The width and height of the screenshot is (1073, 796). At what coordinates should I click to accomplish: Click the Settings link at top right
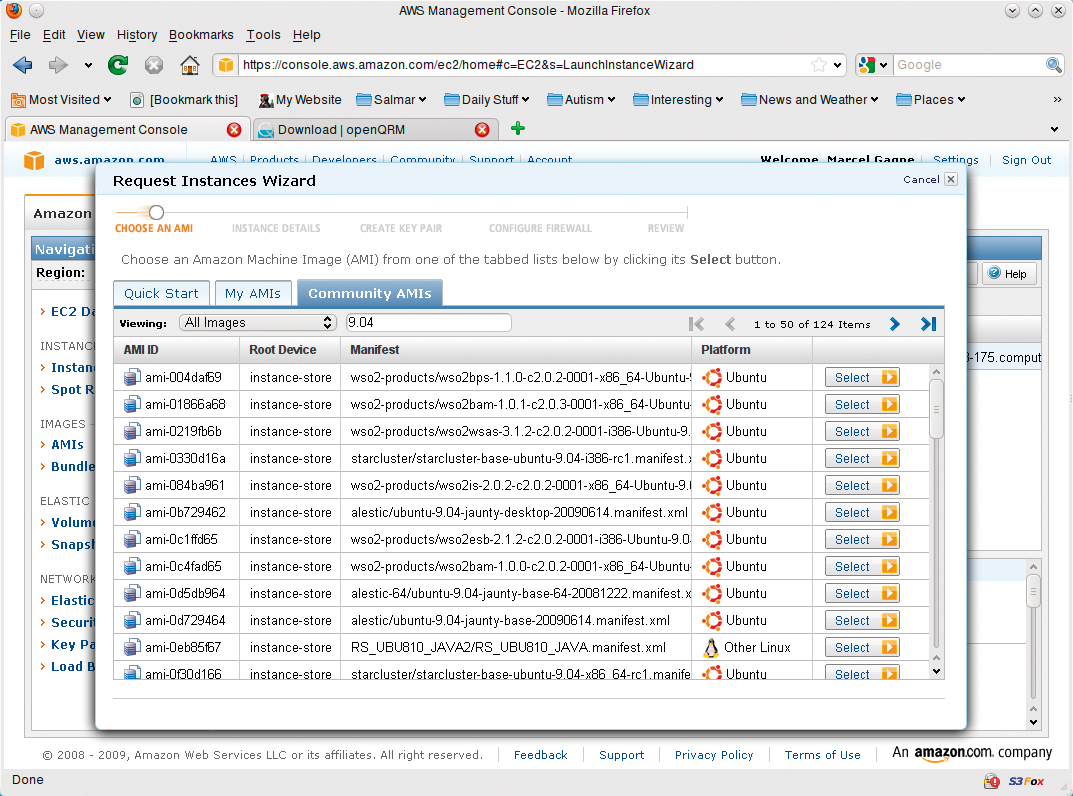pyautogui.click(x=955, y=160)
